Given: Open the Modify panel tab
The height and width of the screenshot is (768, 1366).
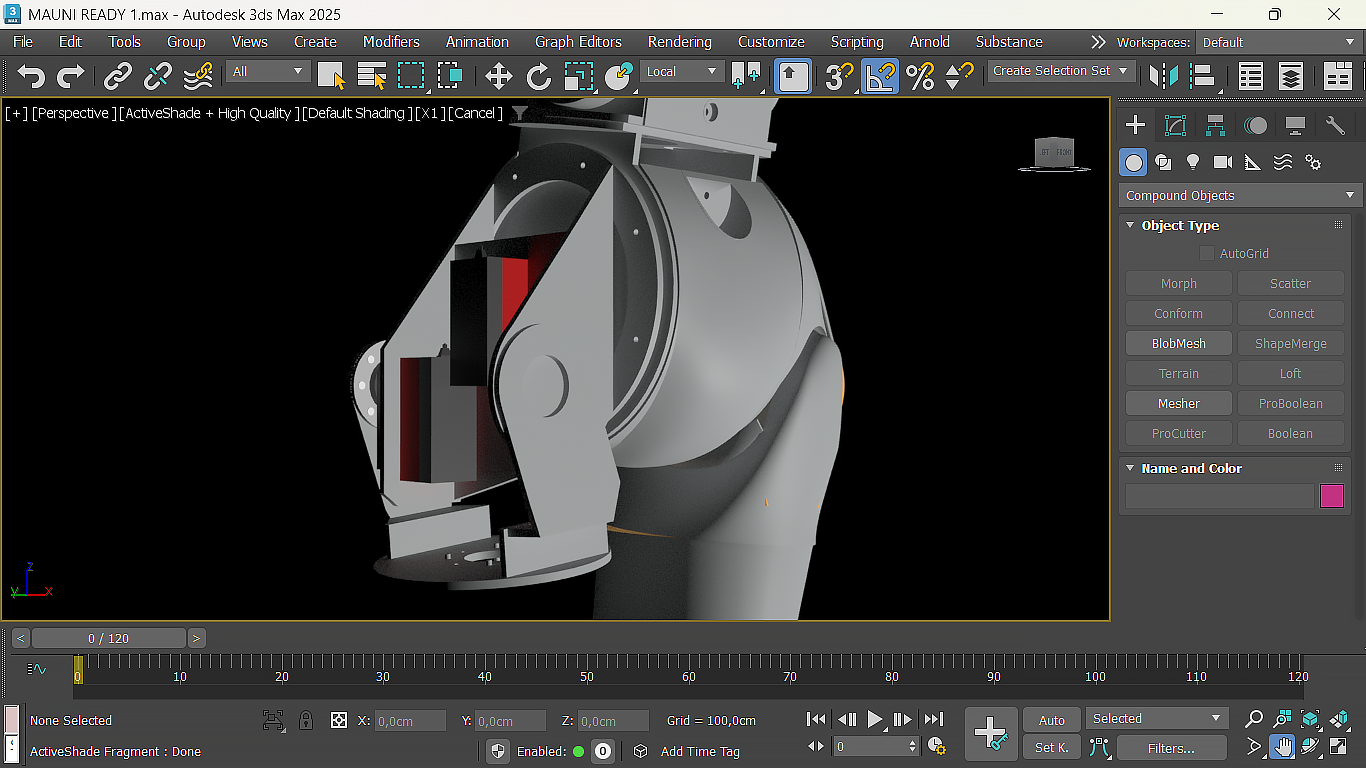Looking at the screenshot, I should click(1175, 125).
